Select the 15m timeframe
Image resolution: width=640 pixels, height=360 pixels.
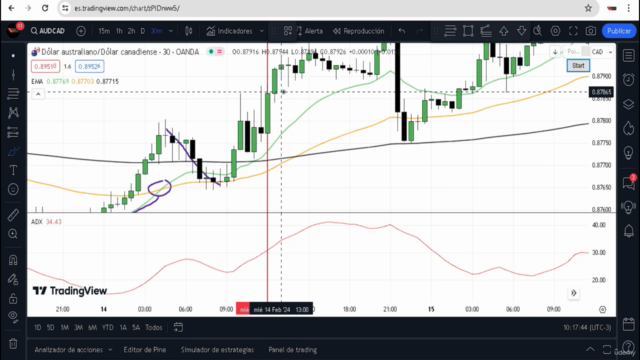coord(104,31)
